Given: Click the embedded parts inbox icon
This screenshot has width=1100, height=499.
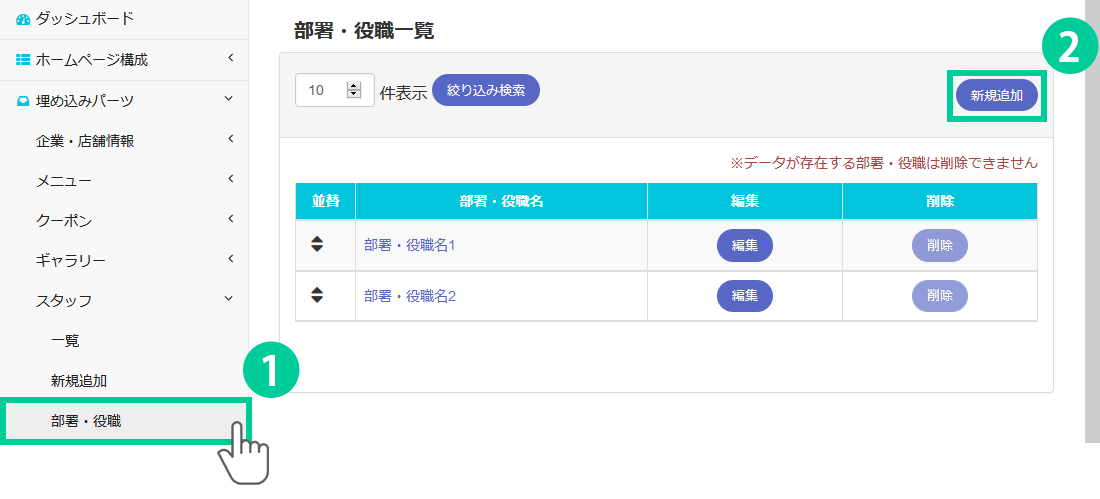Looking at the screenshot, I should pyautogui.click(x=23, y=100).
